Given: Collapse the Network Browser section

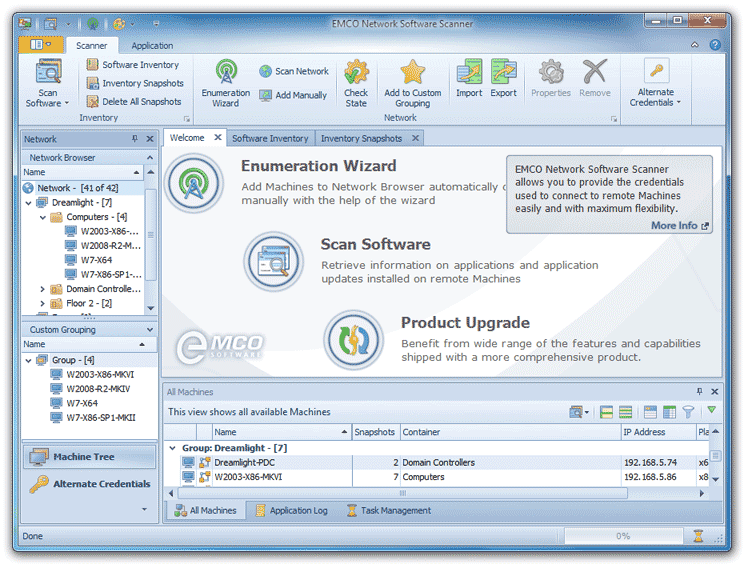Looking at the screenshot, I should point(150,157).
